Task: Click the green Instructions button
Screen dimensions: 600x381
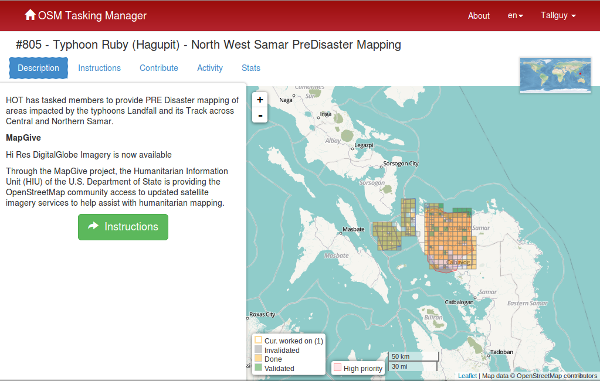Action: [123, 227]
